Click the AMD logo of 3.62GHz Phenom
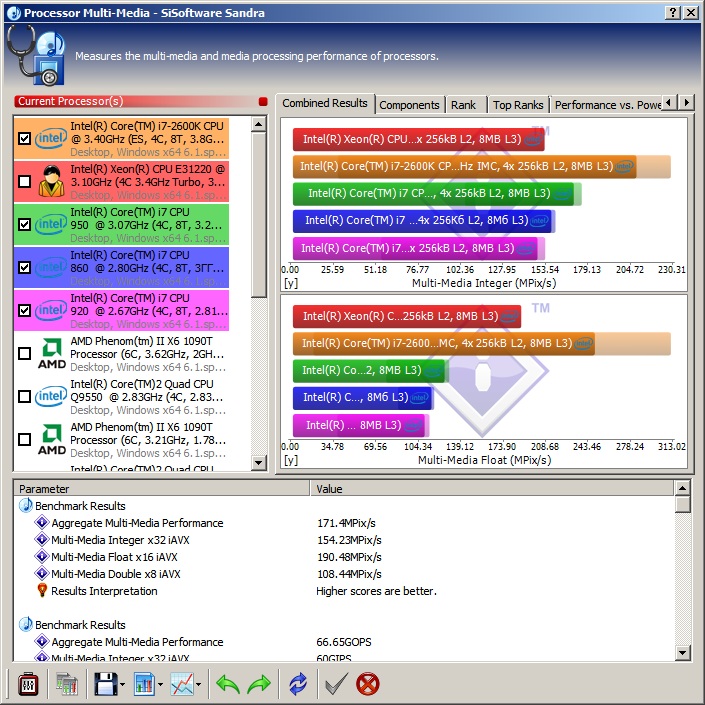The width and height of the screenshot is (705, 705). pos(52,353)
